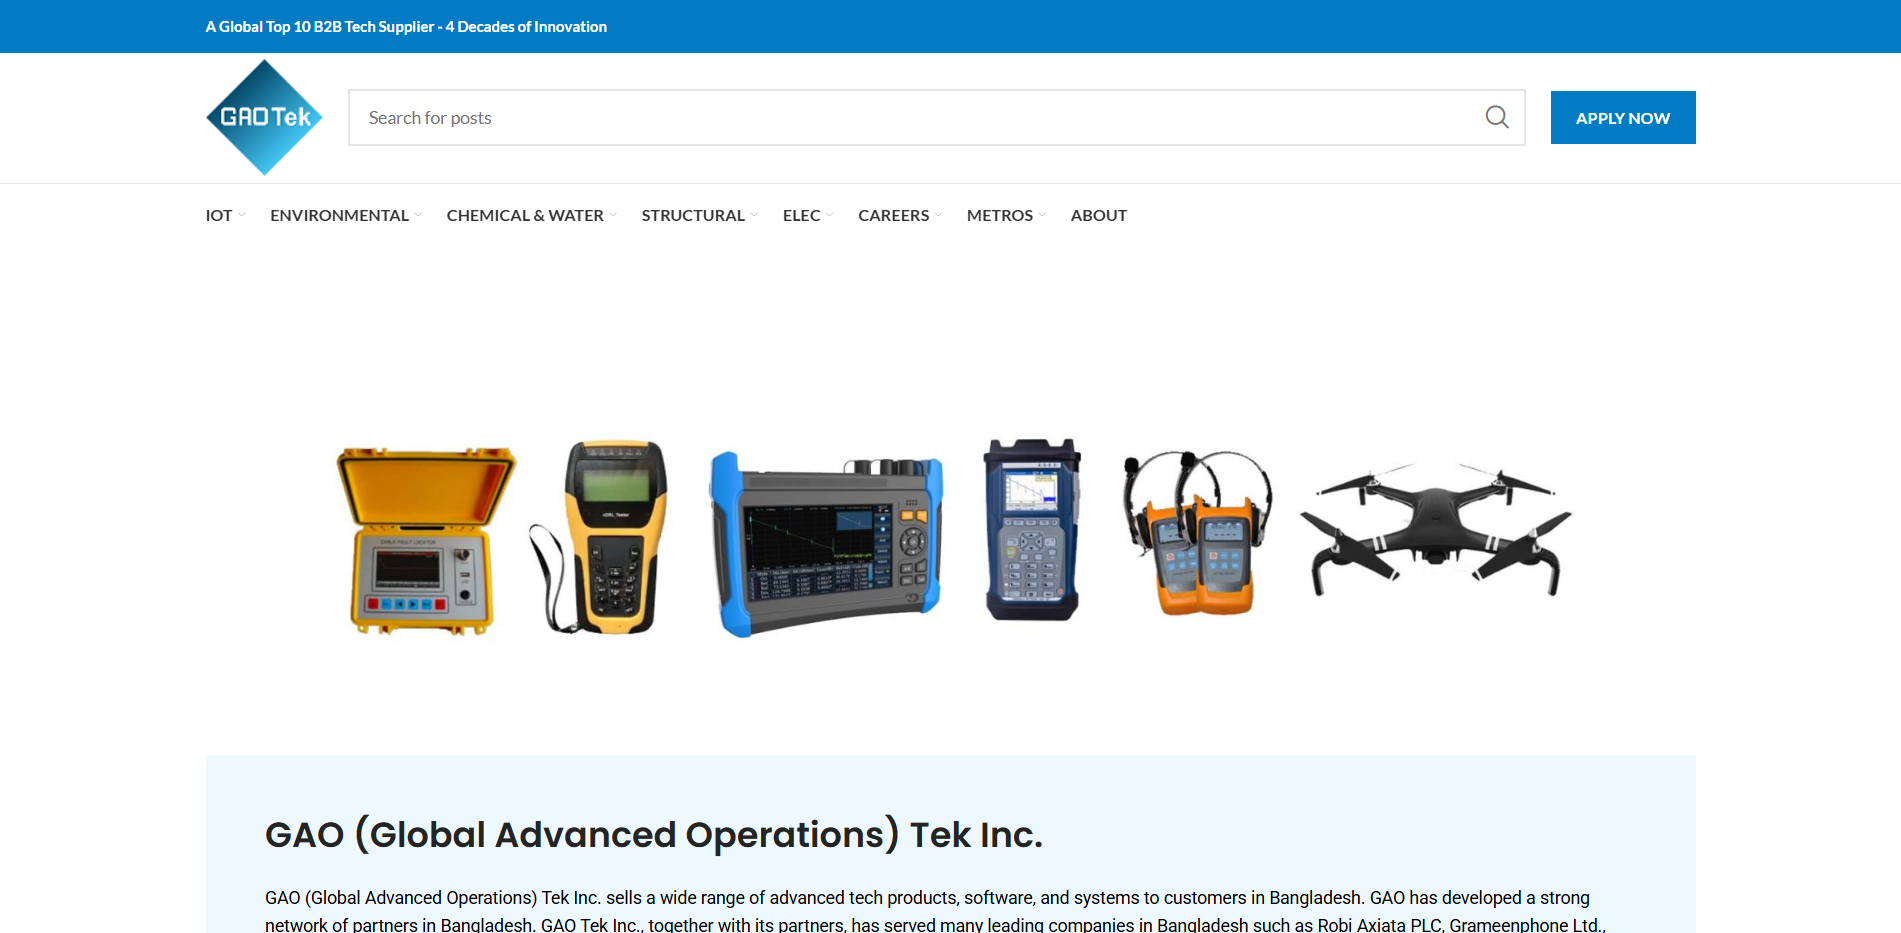The image size is (1901, 933).
Task: Click the orange talk sets with headsets
Action: [x=1198, y=532]
